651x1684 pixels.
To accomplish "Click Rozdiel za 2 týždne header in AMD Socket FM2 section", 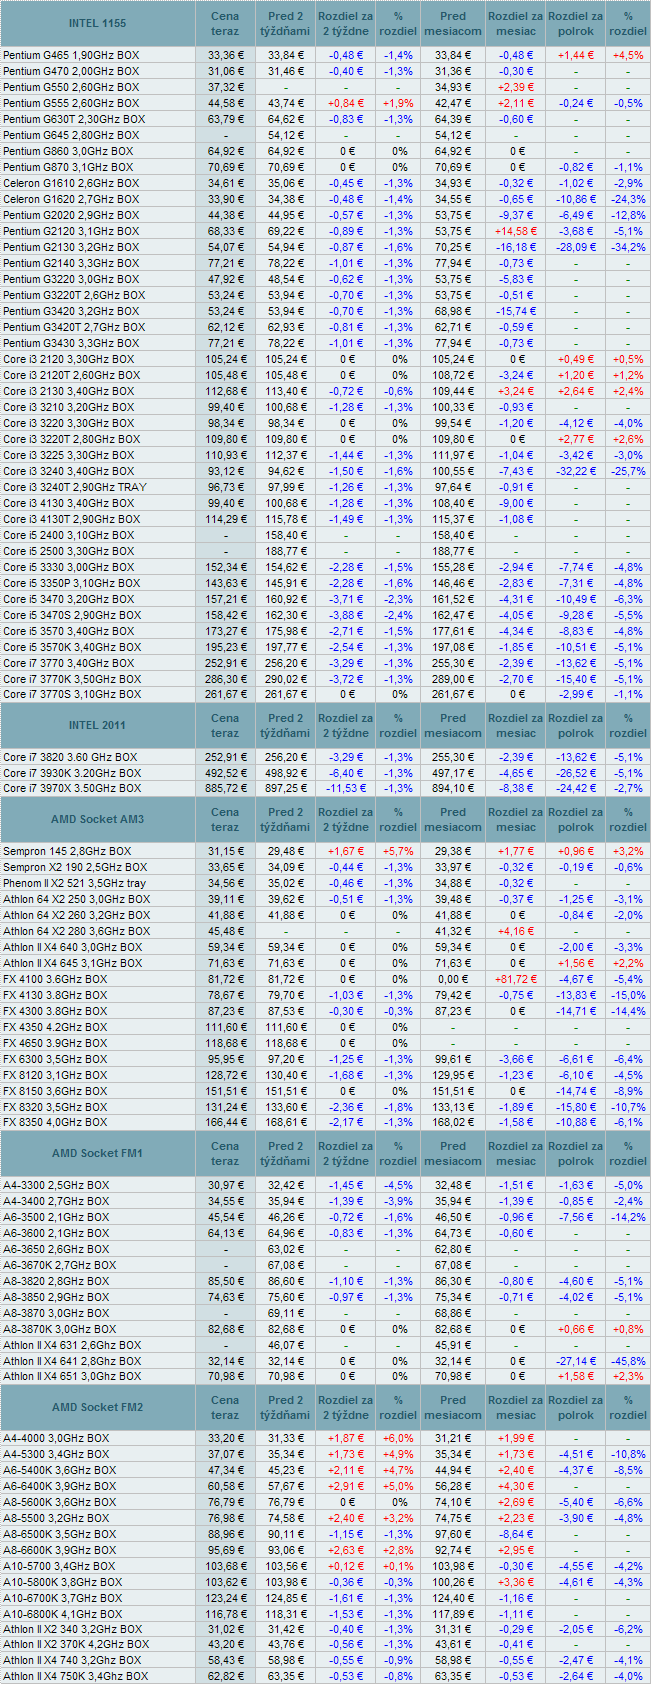I will (346, 1407).
